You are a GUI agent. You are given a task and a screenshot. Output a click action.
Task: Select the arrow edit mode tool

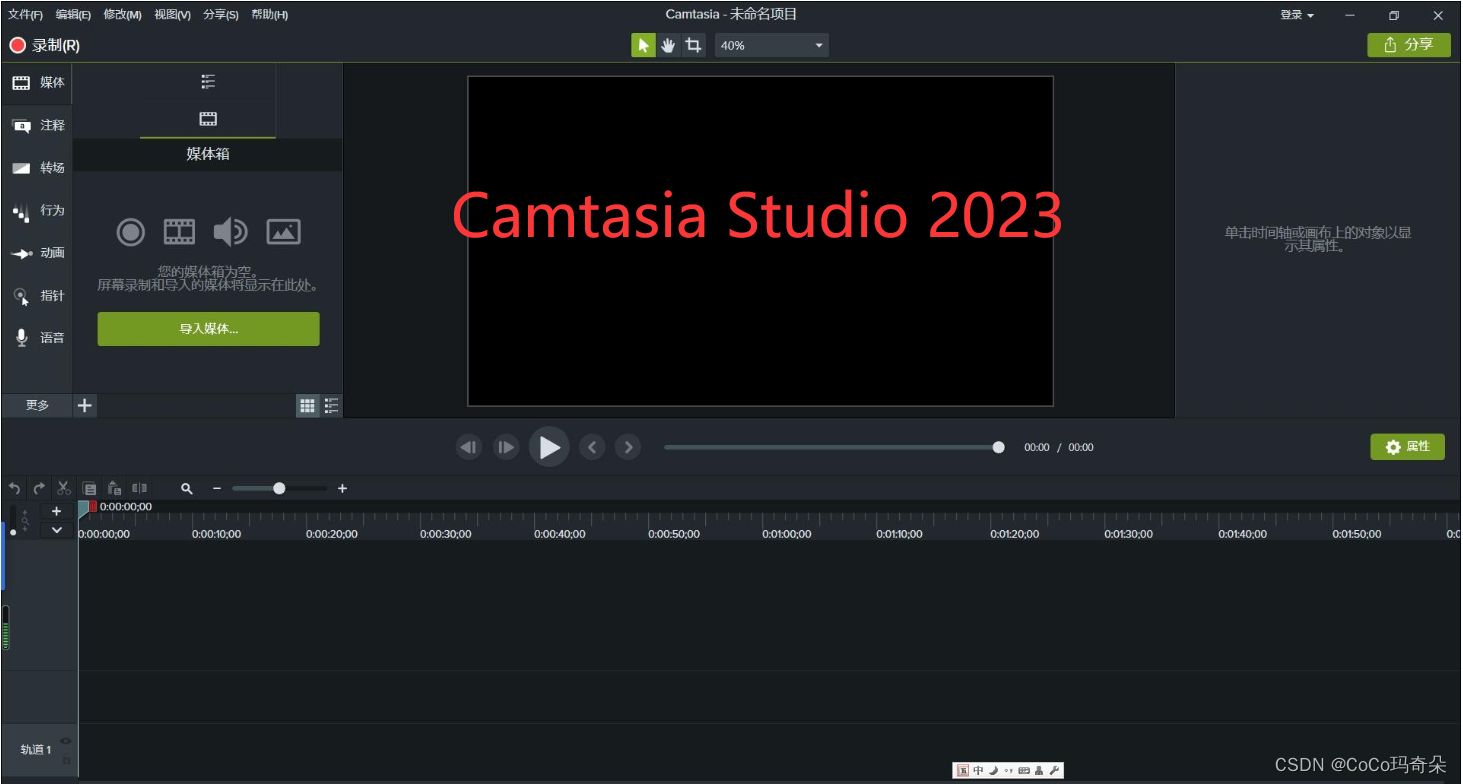coord(643,45)
